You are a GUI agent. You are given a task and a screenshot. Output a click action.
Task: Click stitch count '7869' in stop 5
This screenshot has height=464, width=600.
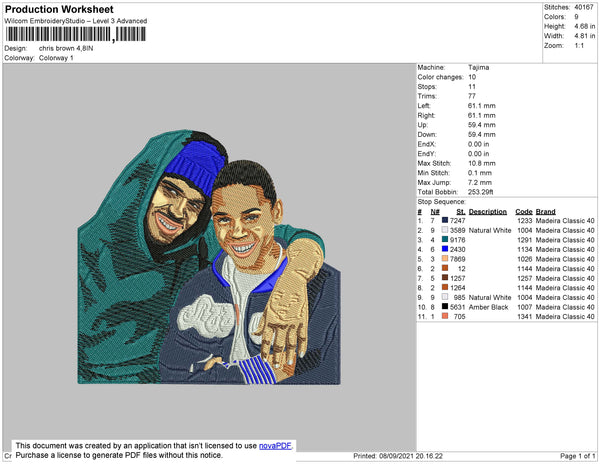[458, 259]
